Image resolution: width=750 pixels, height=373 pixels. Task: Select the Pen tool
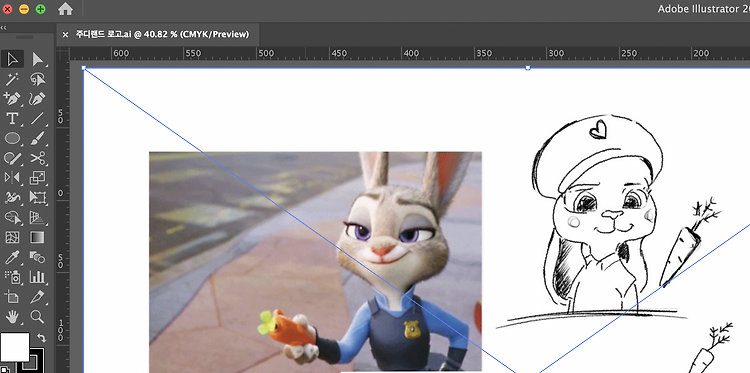[x=12, y=99]
